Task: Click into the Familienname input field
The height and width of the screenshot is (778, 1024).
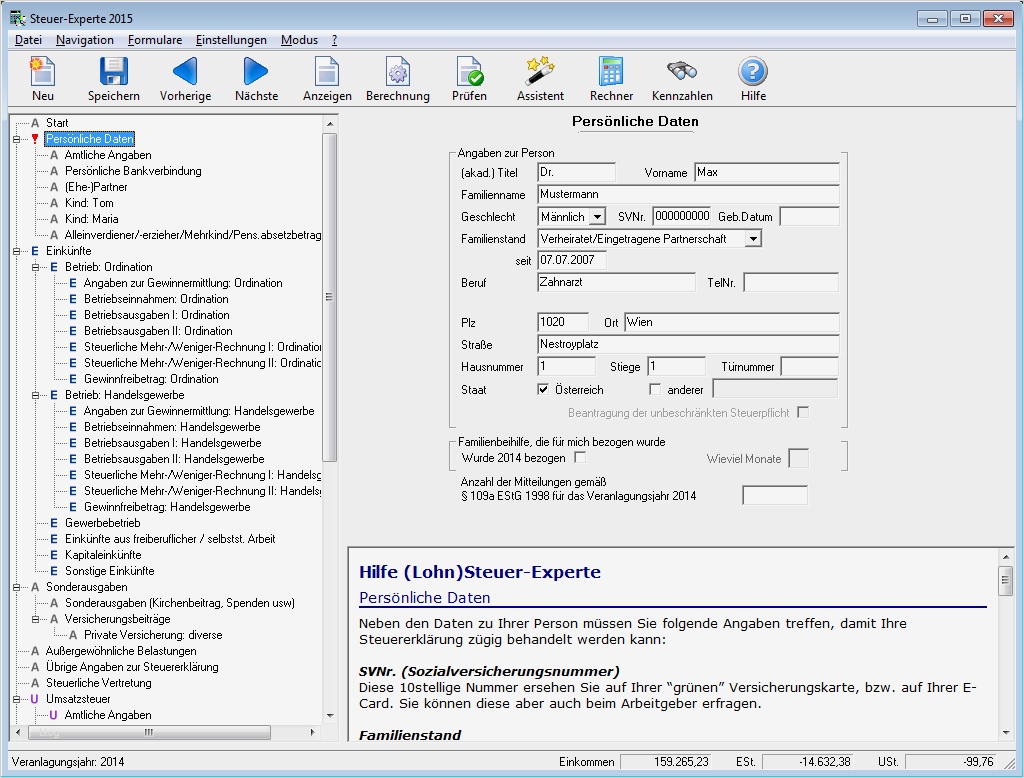Action: [x=687, y=195]
